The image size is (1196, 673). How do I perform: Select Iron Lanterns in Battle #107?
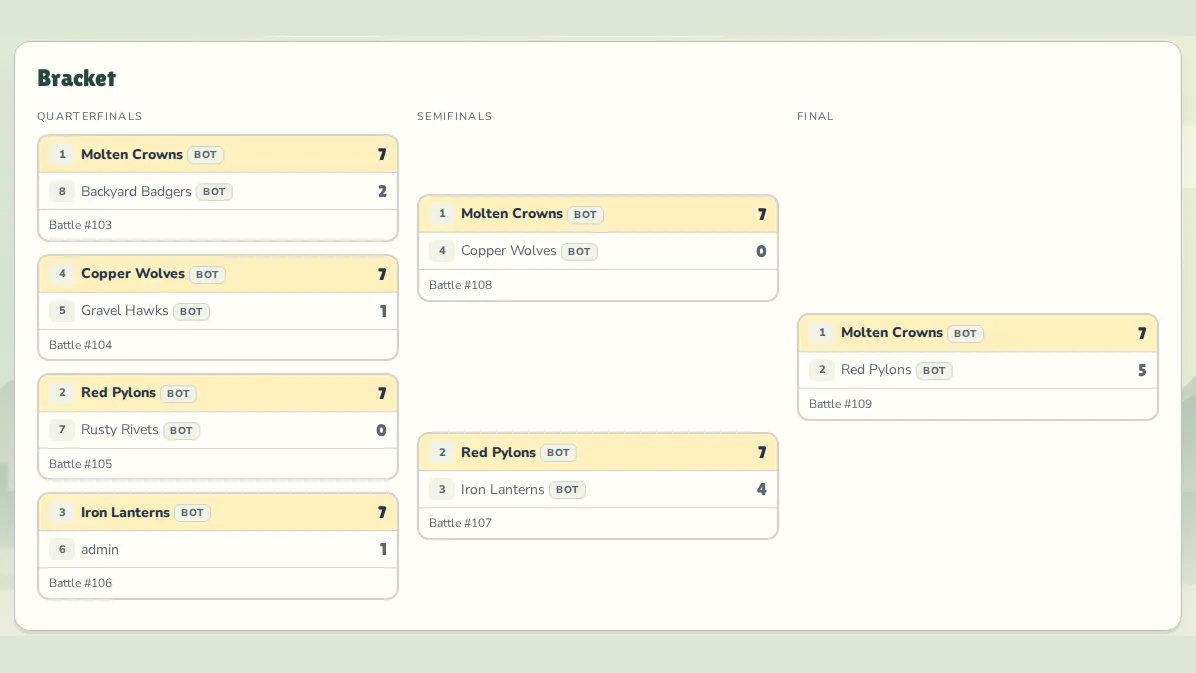597,489
